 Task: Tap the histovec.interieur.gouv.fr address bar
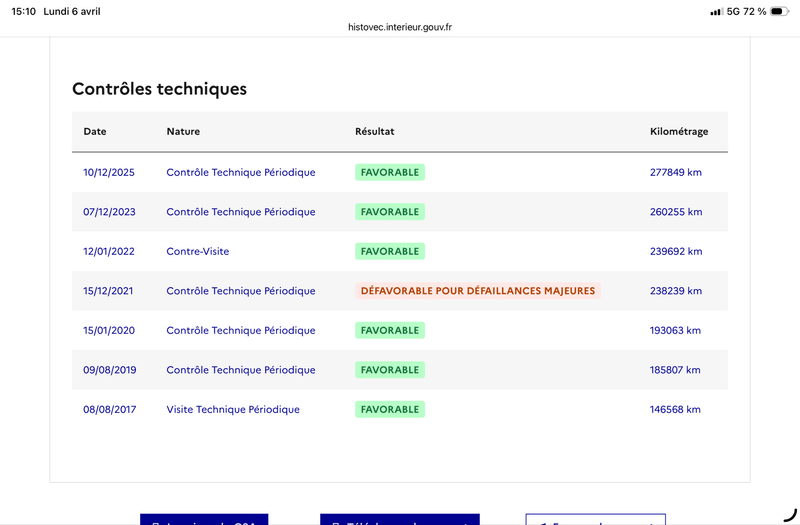click(x=400, y=27)
